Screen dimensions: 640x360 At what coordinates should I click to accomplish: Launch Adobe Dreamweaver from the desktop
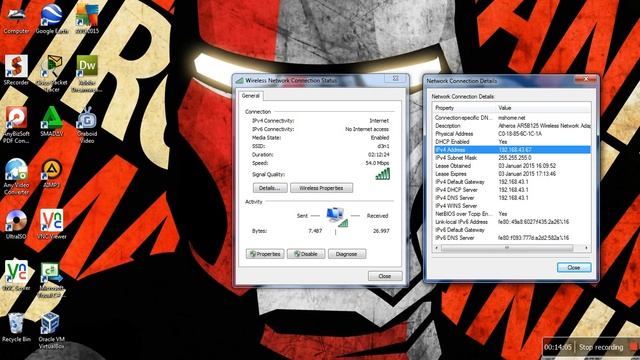pyautogui.click(x=87, y=73)
